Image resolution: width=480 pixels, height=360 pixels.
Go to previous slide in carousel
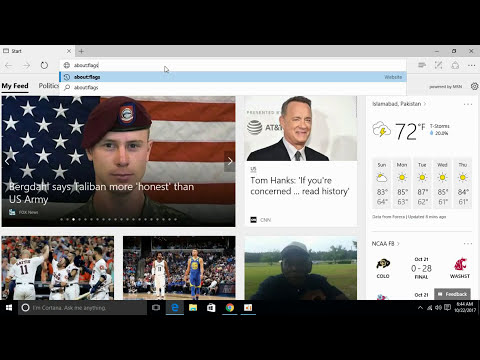pyautogui.click(x=7, y=162)
